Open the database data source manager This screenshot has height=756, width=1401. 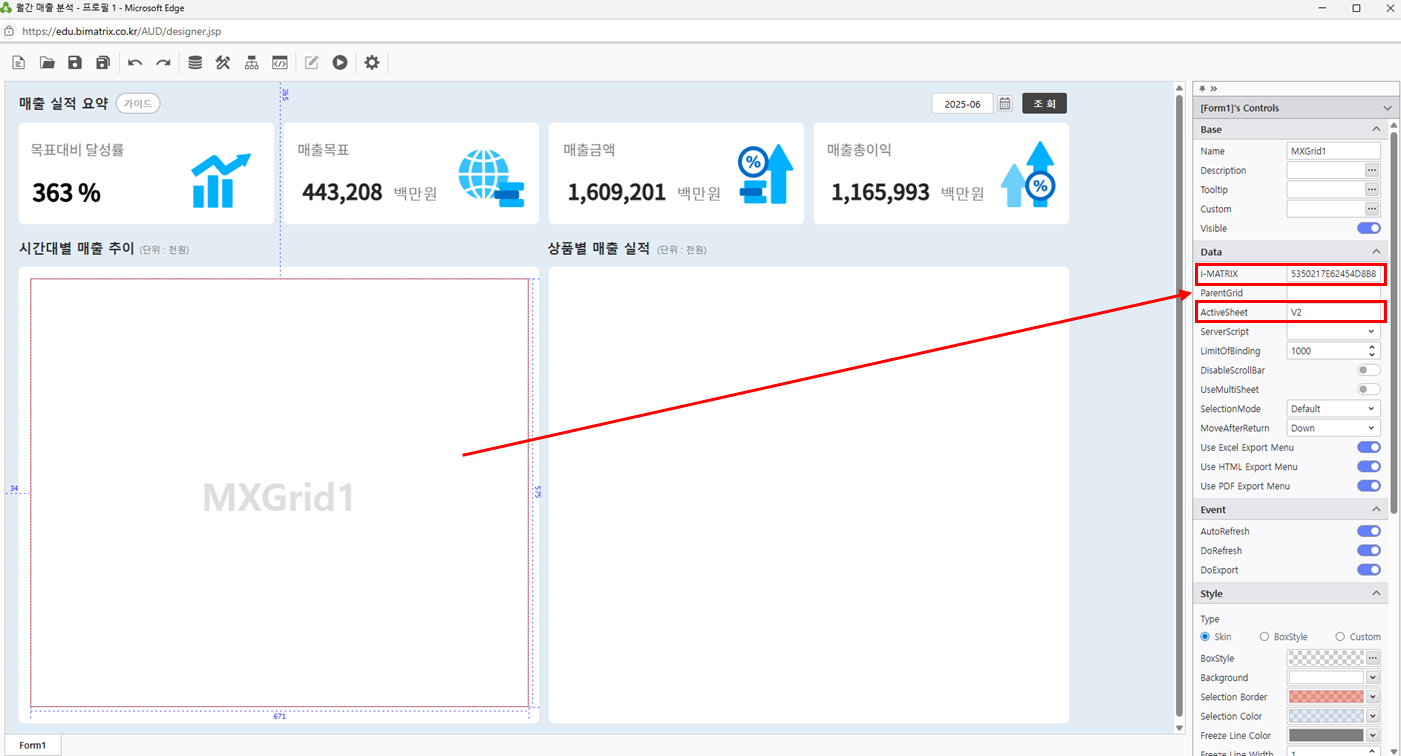(195, 63)
